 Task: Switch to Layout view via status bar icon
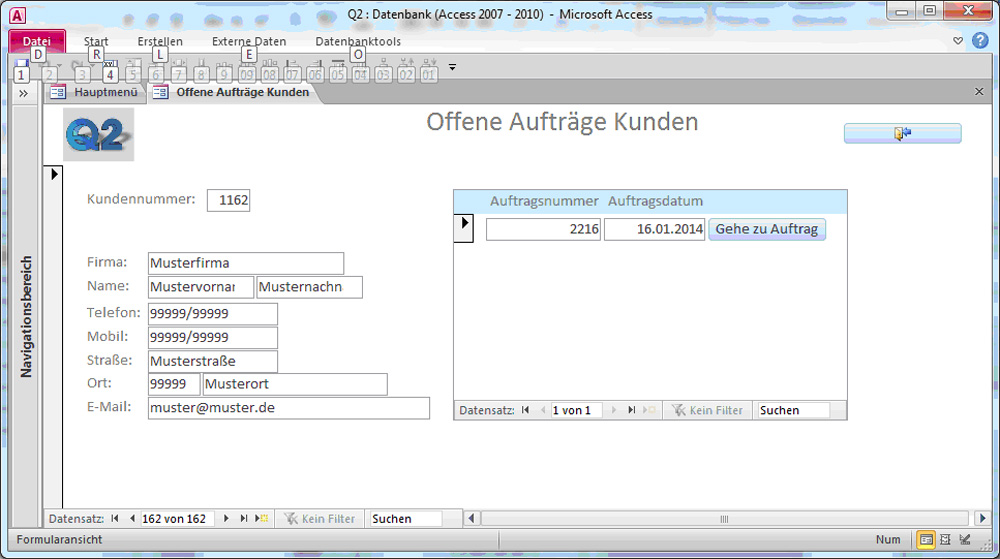tap(946, 540)
